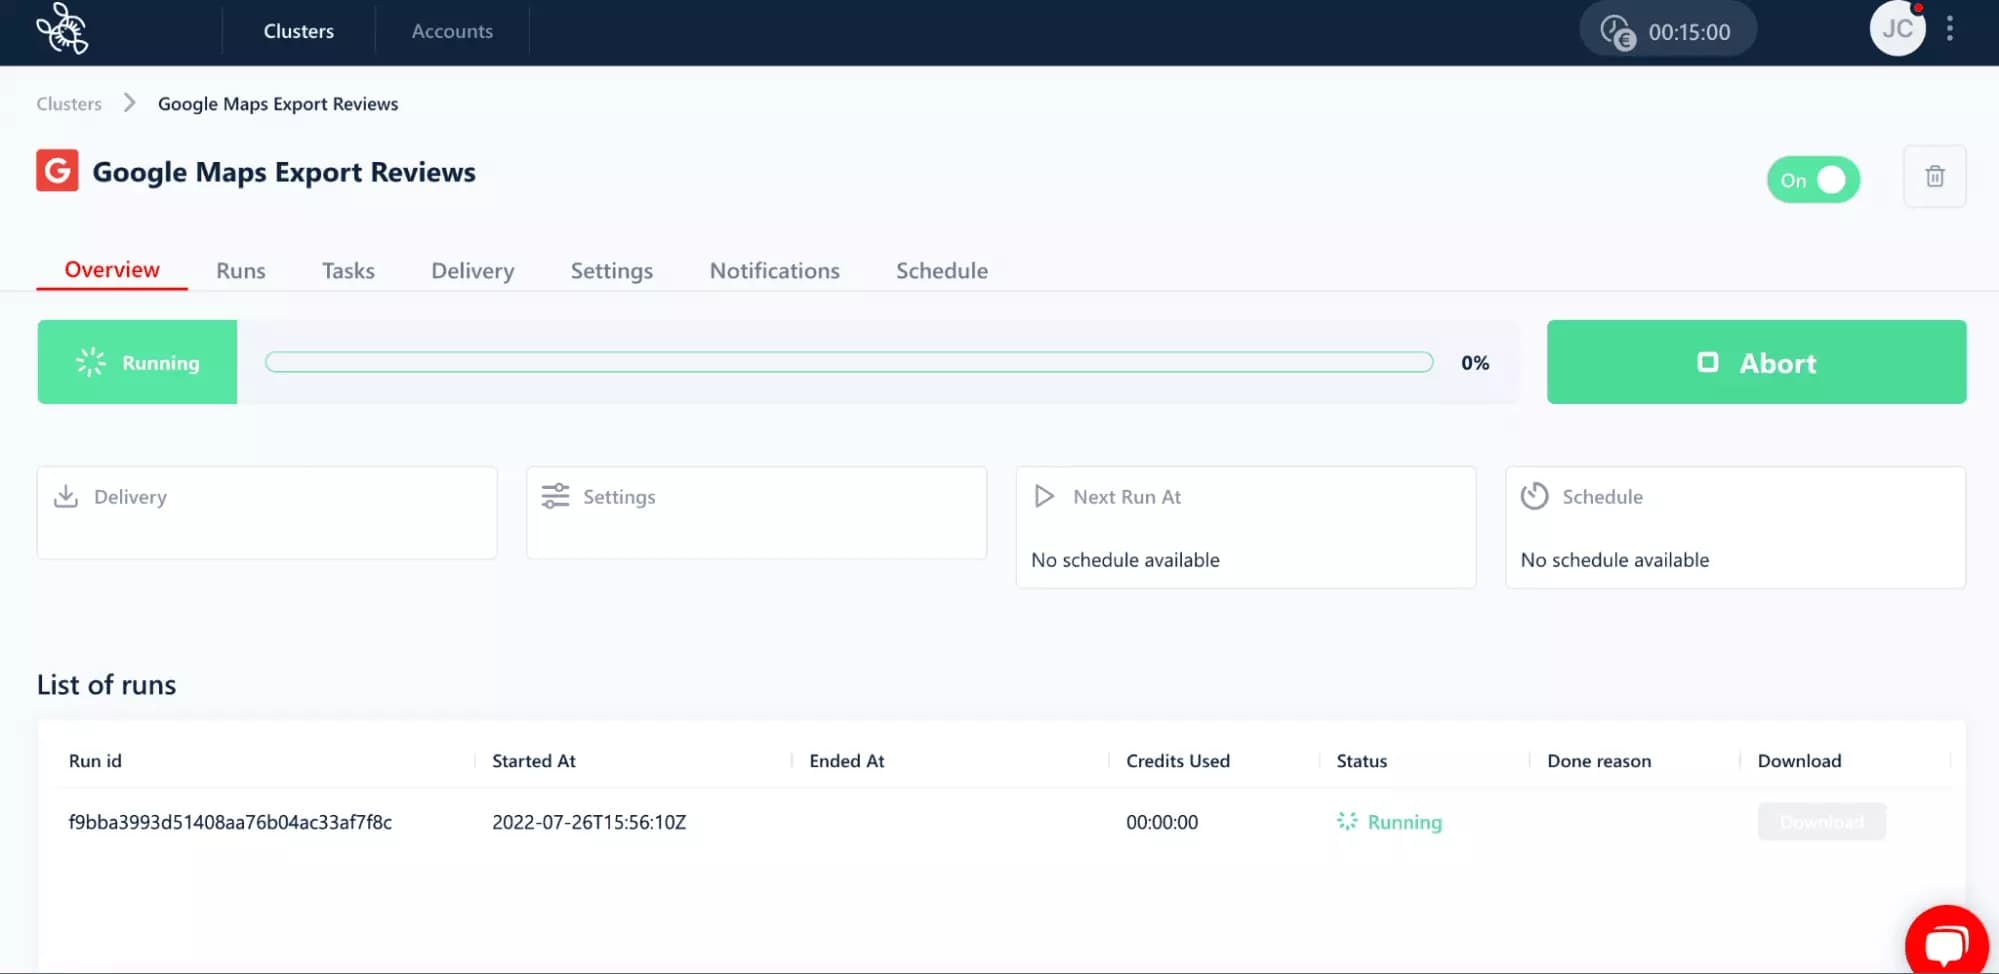Click the app logo in the top bar
This screenshot has height=974, width=1999.
[62, 29]
